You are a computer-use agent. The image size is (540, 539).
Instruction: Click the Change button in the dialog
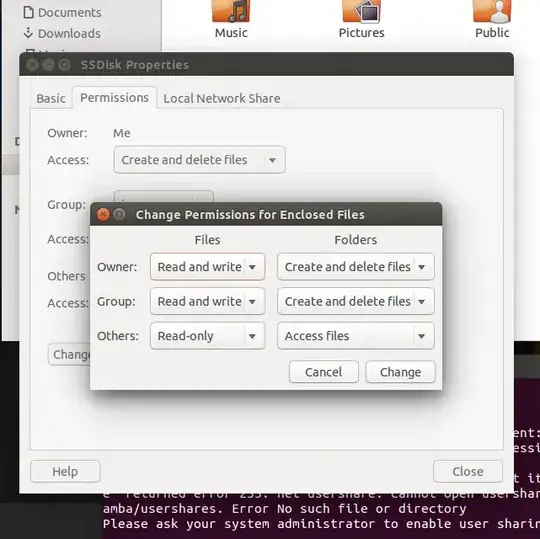pyautogui.click(x=401, y=372)
